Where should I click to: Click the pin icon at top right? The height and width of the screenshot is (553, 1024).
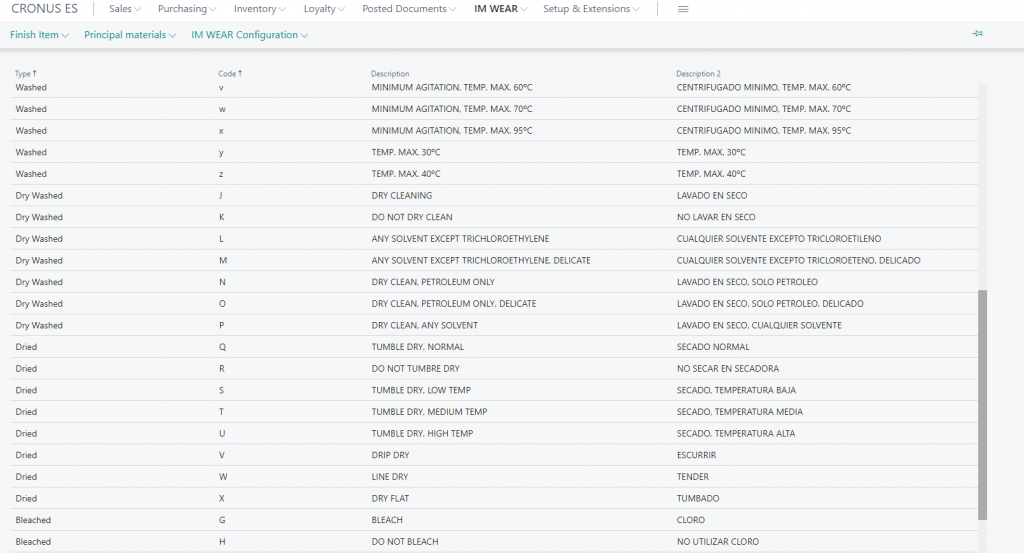point(977,34)
